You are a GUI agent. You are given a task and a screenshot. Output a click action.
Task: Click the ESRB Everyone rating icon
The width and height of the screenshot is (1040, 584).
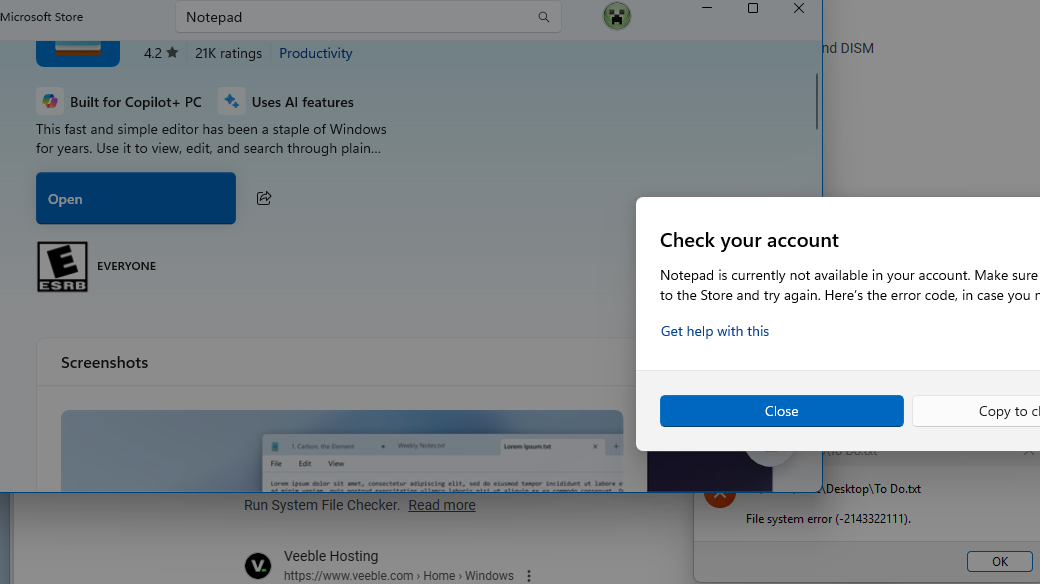tap(62, 266)
